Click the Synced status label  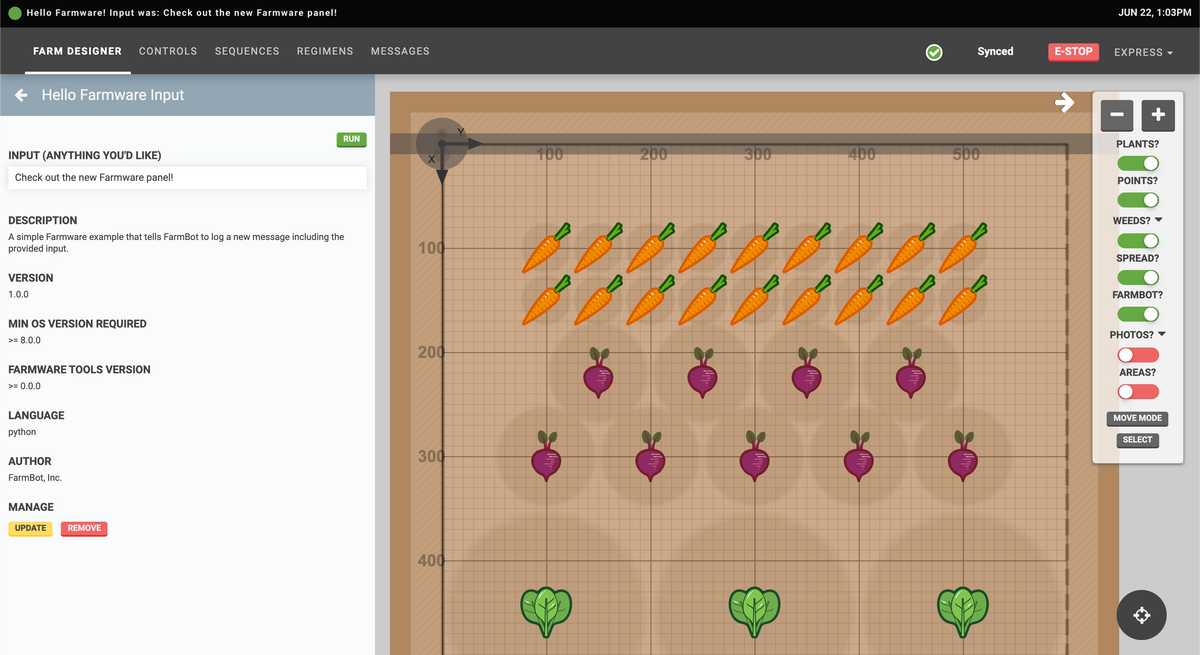pyautogui.click(x=995, y=52)
